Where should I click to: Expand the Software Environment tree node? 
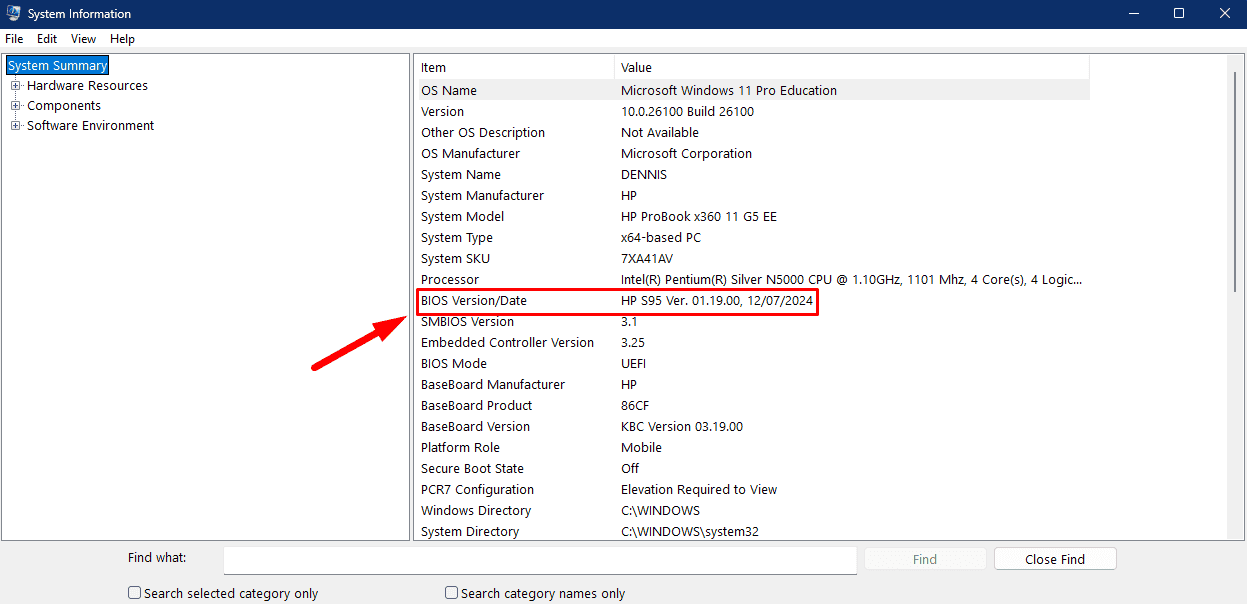[16, 126]
